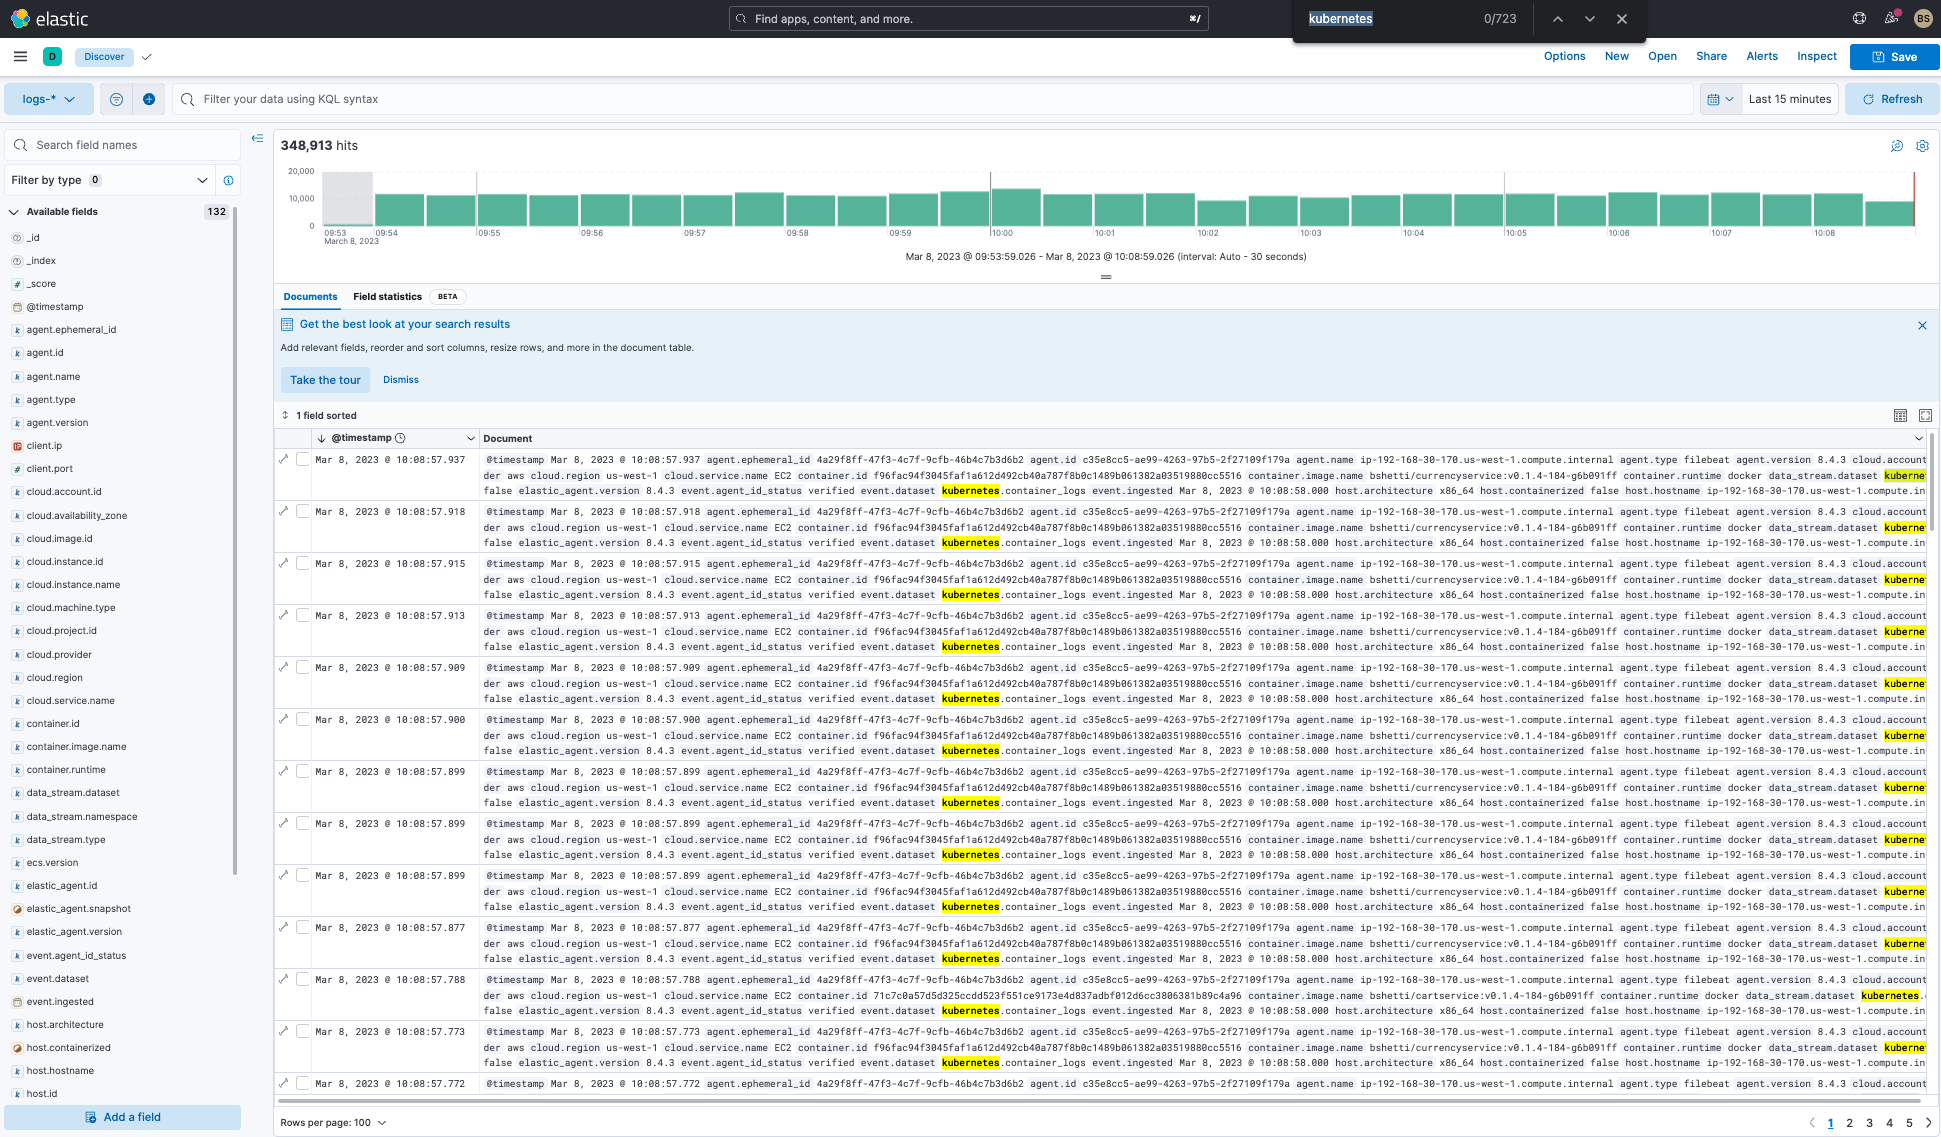Expand the logs index selector dropdown
Screen dimensions: 1941x1137
49,97
